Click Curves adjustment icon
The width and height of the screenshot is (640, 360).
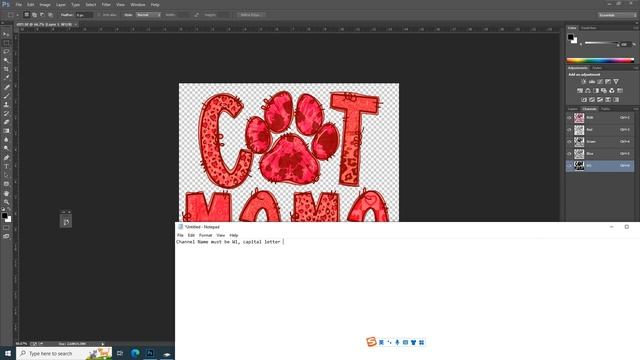tap(600, 82)
